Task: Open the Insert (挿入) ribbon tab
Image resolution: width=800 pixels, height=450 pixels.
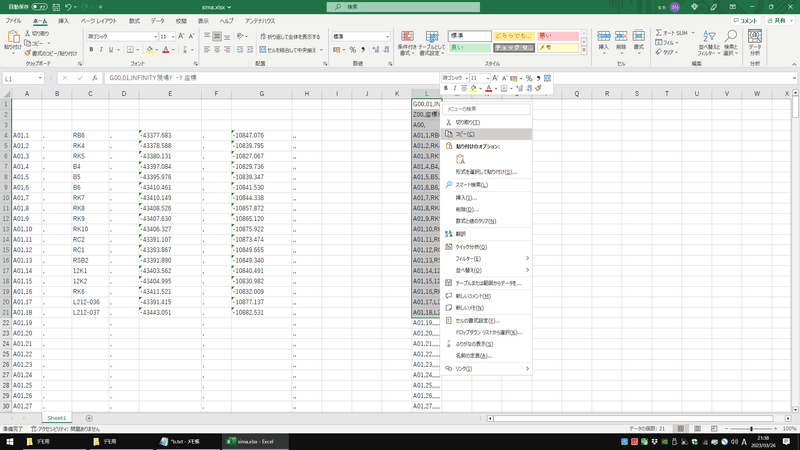Action: (63, 21)
